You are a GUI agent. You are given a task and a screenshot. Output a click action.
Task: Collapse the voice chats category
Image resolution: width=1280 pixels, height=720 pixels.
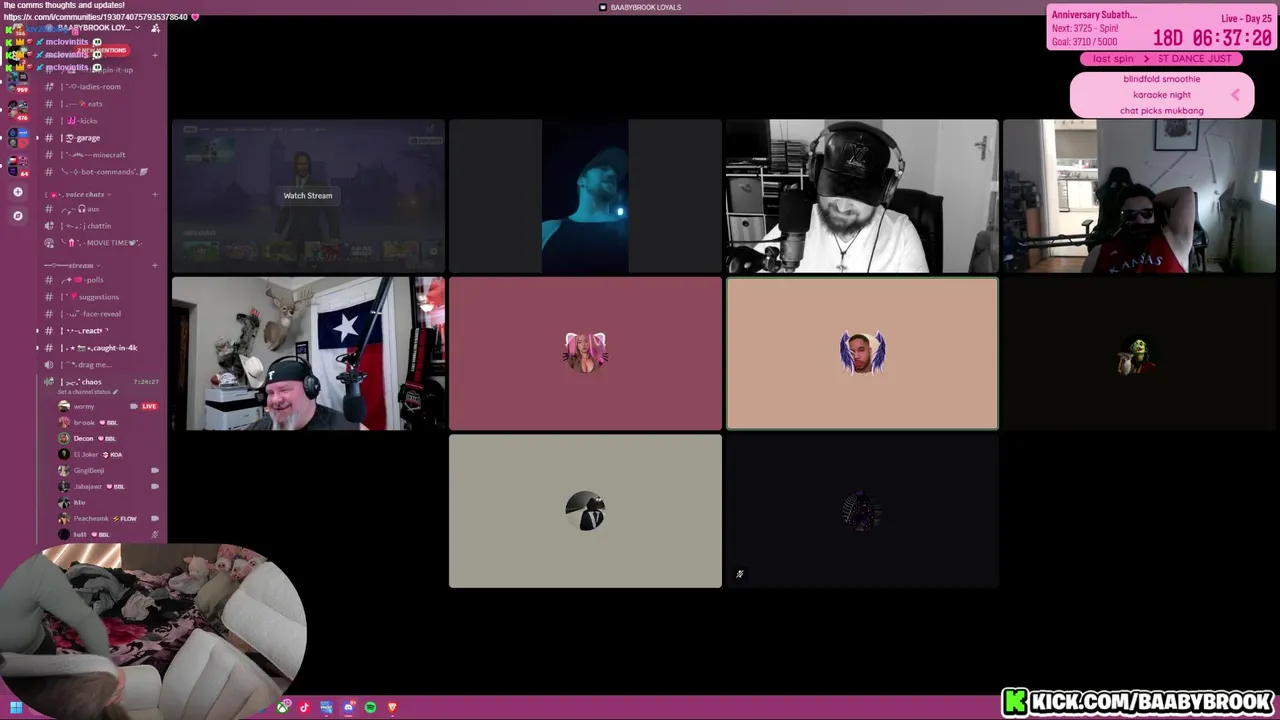pyautogui.click(x=80, y=194)
